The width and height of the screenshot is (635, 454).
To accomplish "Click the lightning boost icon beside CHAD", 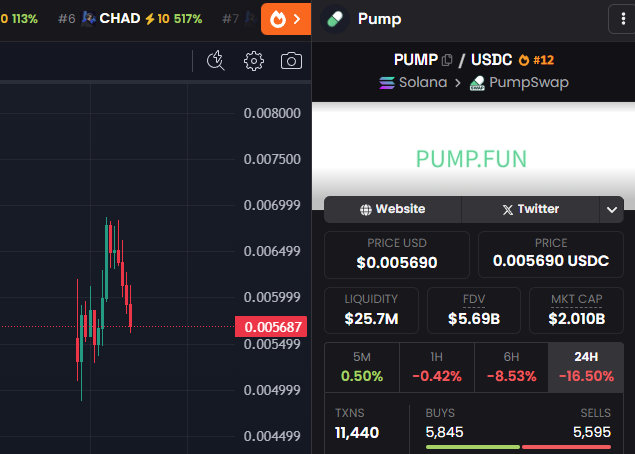I will point(150,19).
